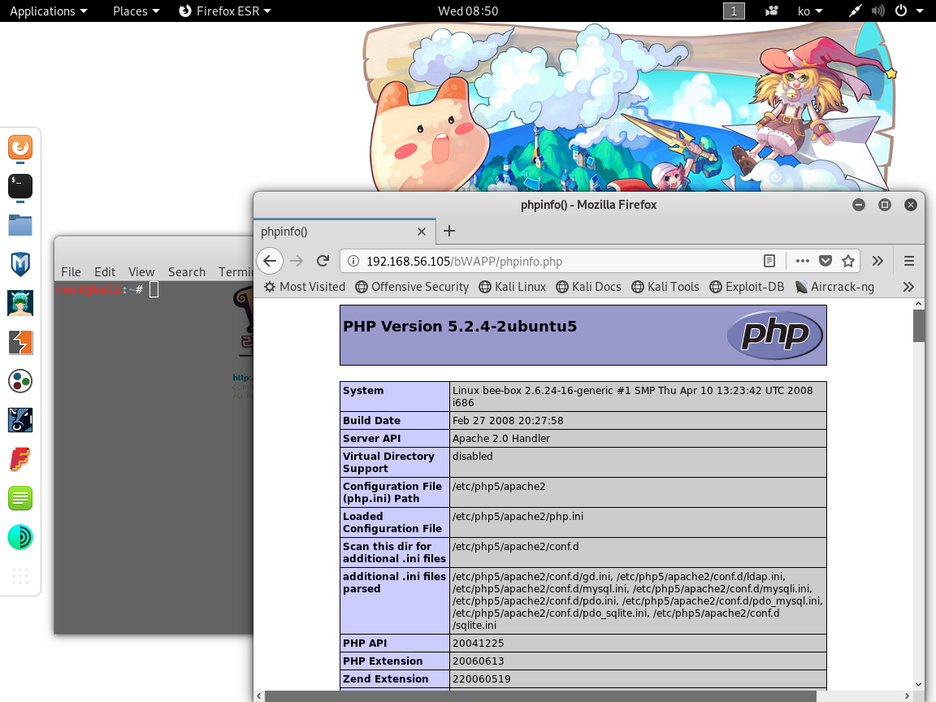Save page to Pocket
This screenshot has width=936, height=702.
coord(826,261)
